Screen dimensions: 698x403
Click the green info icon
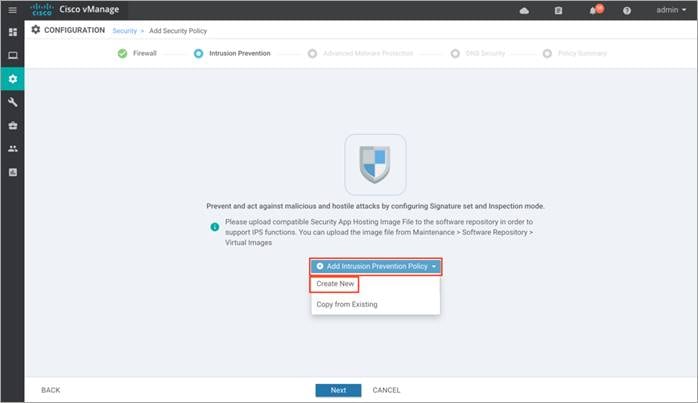(215, 227)
